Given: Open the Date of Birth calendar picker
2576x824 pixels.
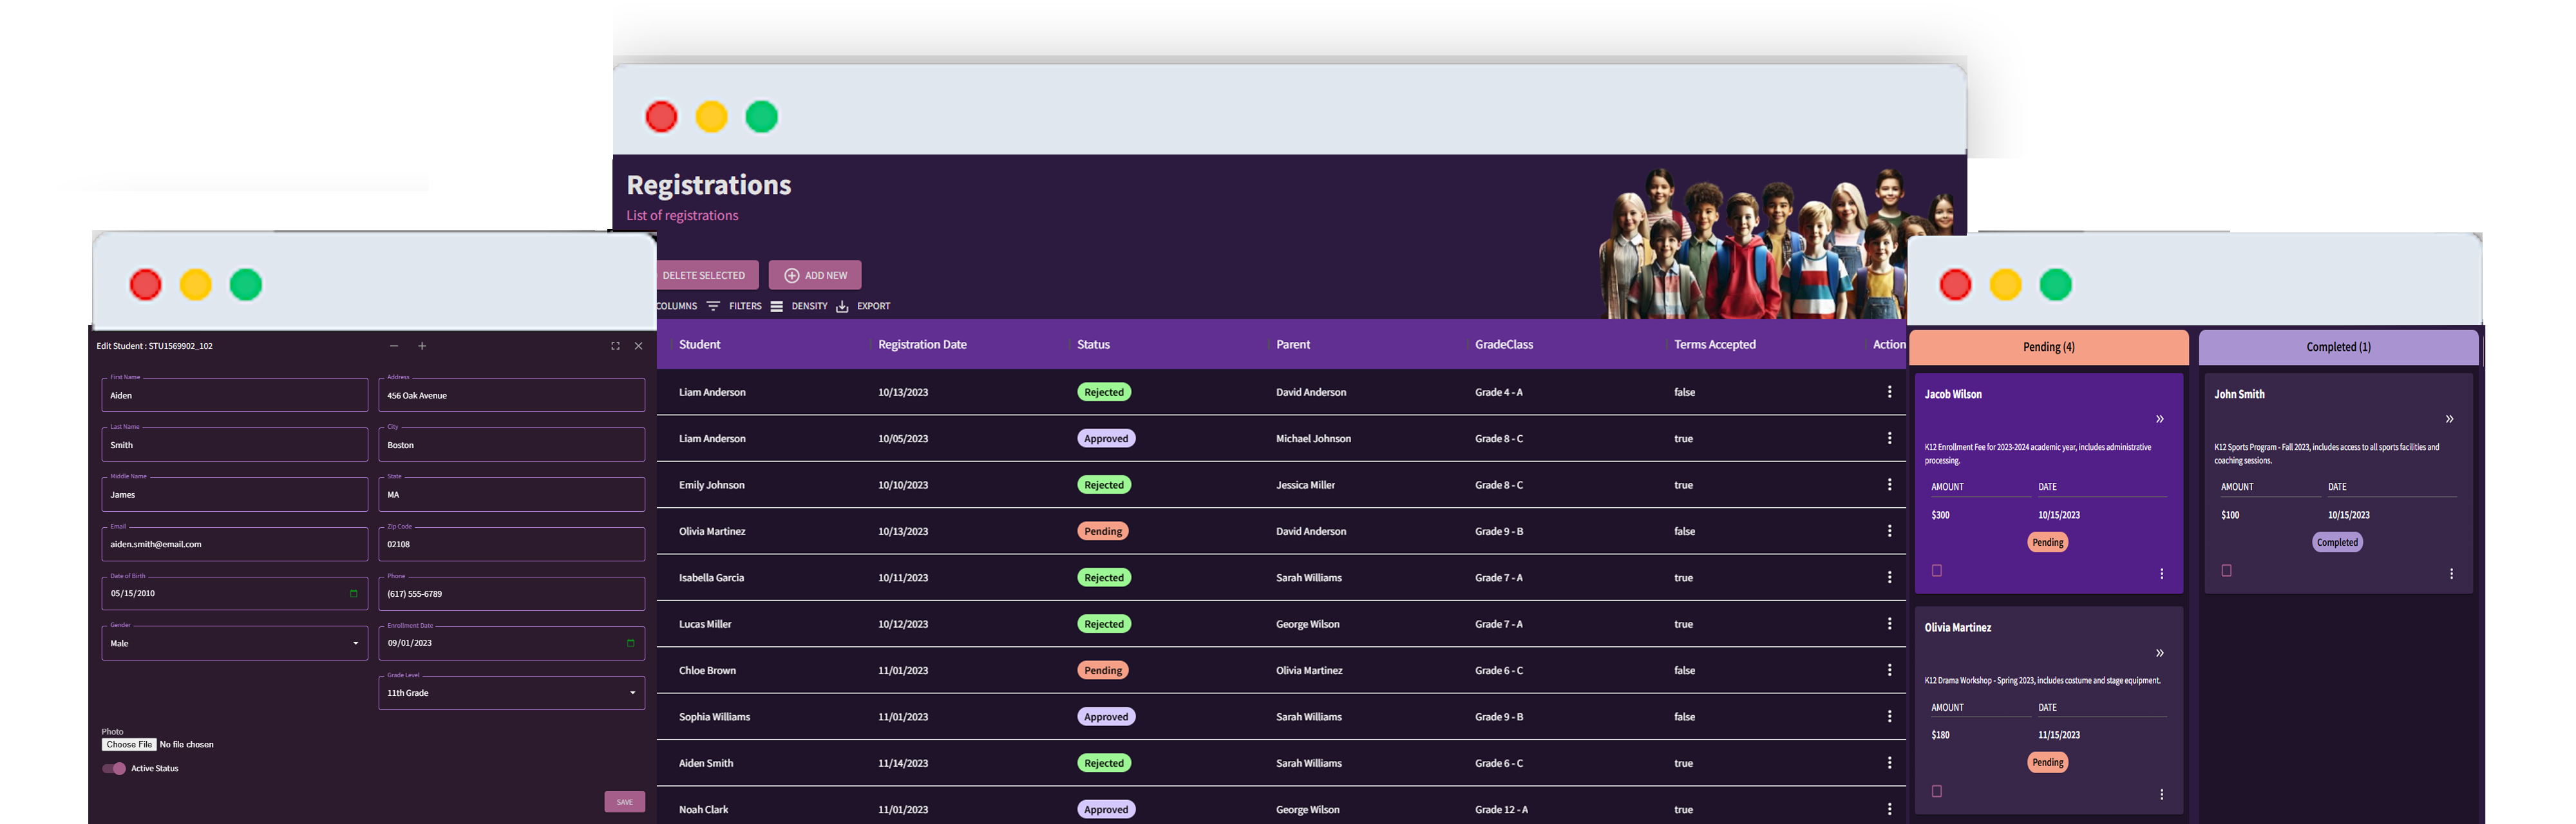Looking at the screenshot, I should point(353,593).
